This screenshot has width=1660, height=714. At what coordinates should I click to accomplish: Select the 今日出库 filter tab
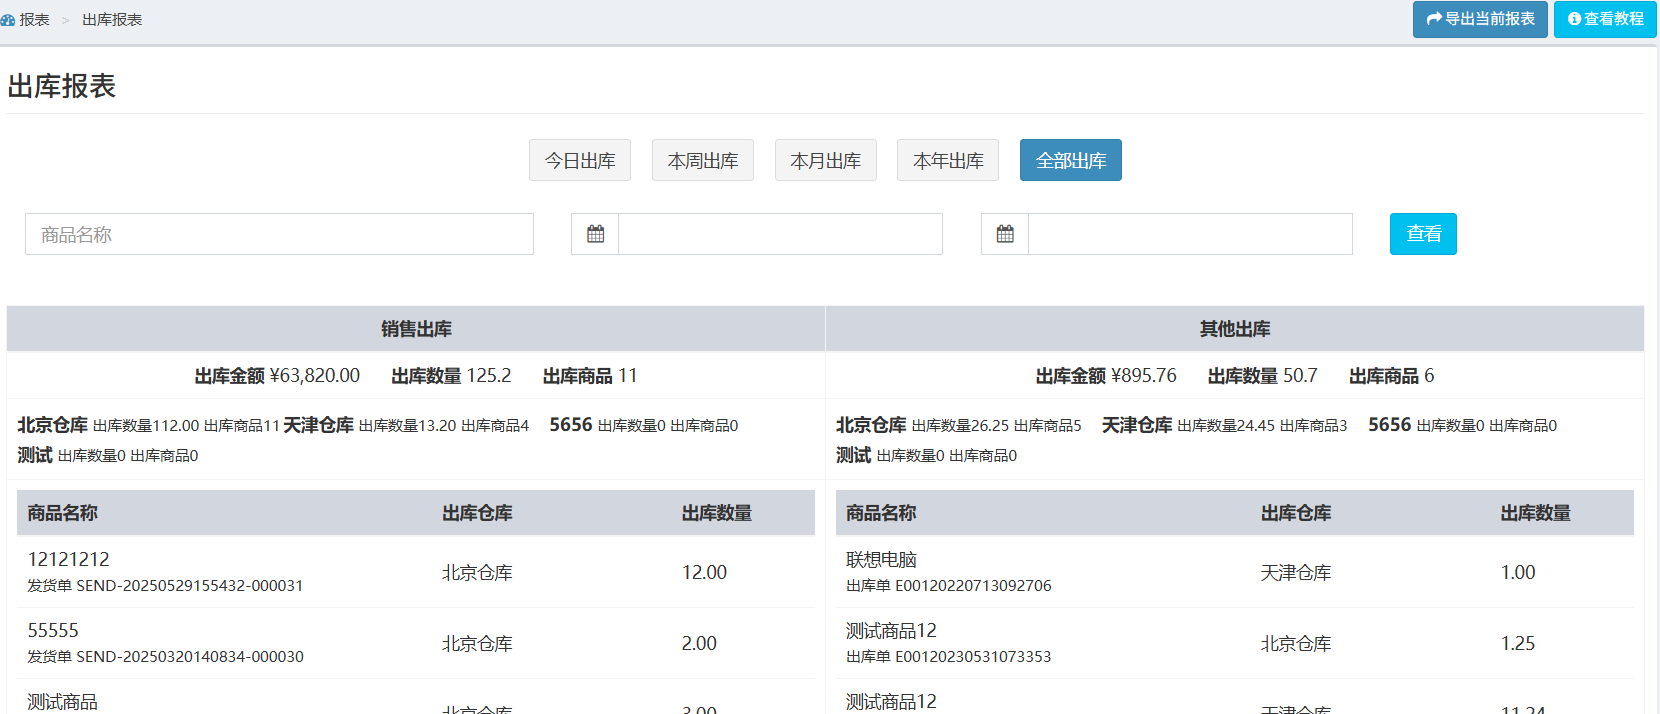point(580,160)
